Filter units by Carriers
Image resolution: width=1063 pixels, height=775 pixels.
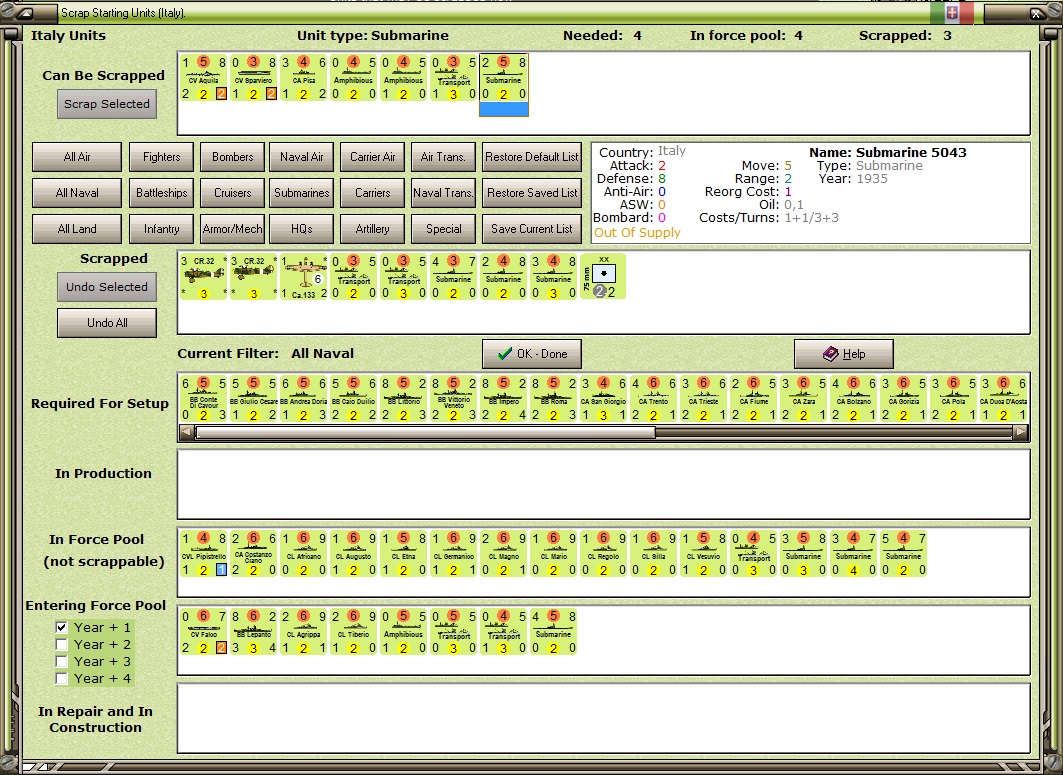(372, 193)
